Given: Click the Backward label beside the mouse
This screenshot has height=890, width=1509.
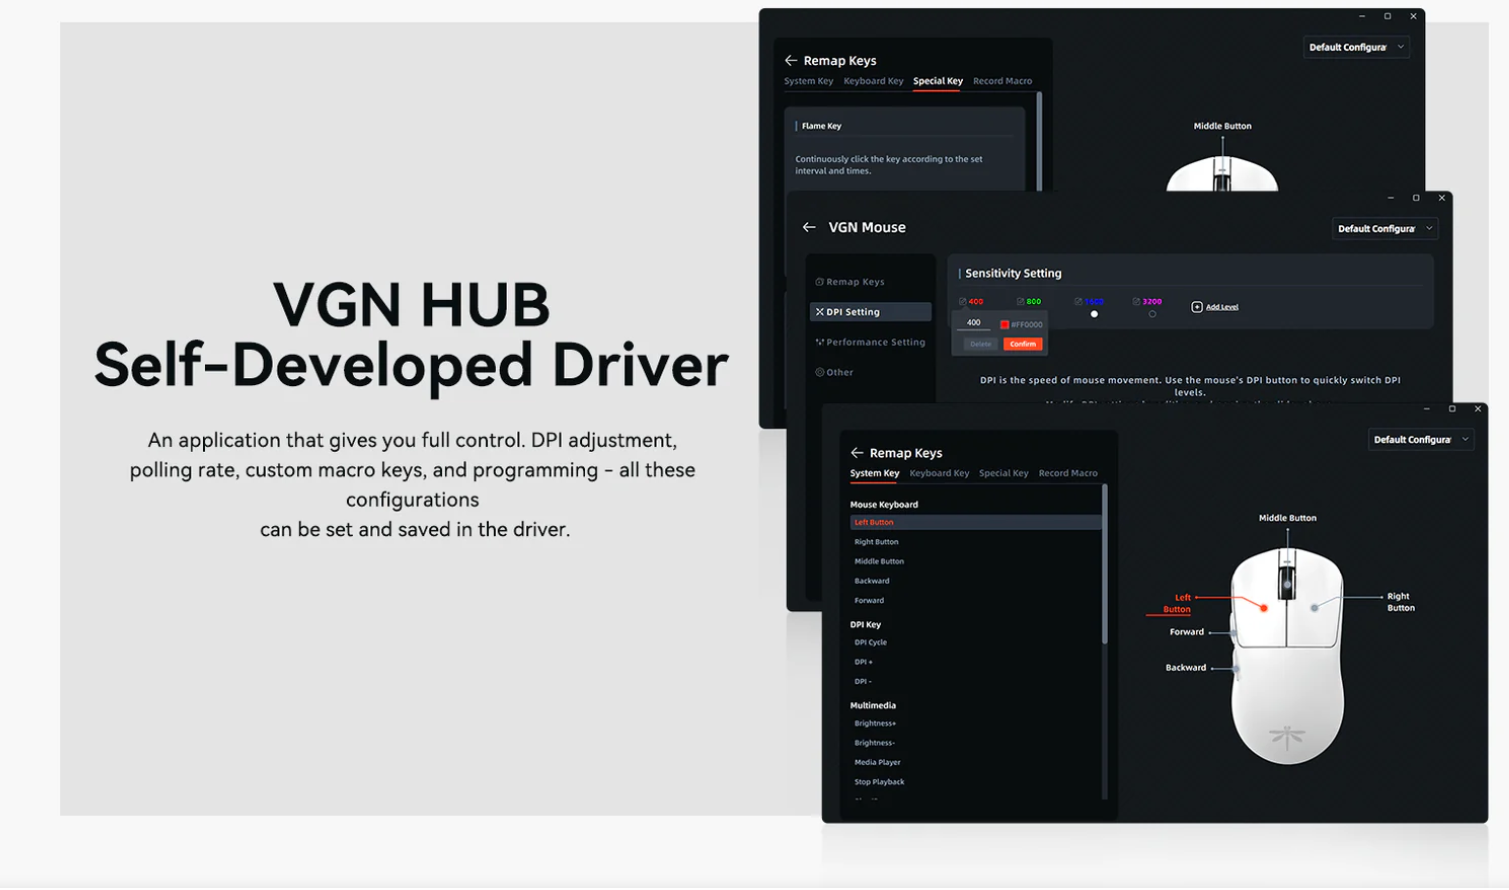Looking at the screenshot, I should click(1185, 668).
